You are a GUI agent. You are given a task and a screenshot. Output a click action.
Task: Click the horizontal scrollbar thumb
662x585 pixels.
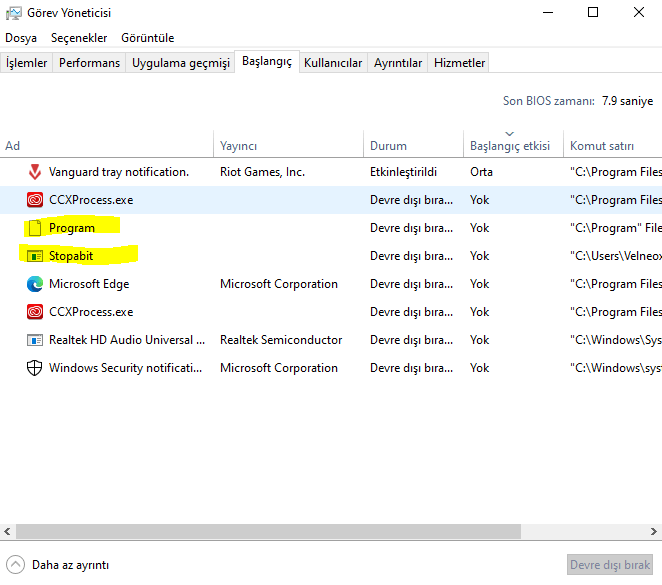[268, 531]
